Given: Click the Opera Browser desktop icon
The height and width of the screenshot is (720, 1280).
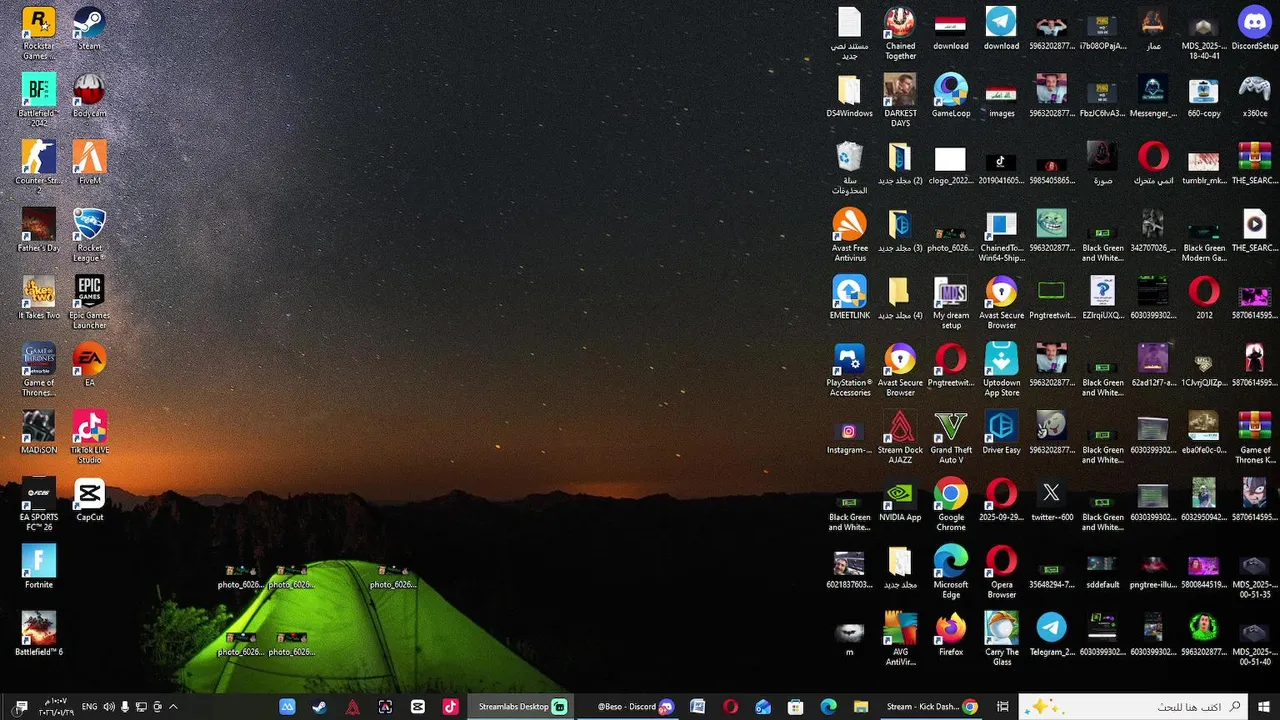Looking at the screenshot, I should [1001, 572].
